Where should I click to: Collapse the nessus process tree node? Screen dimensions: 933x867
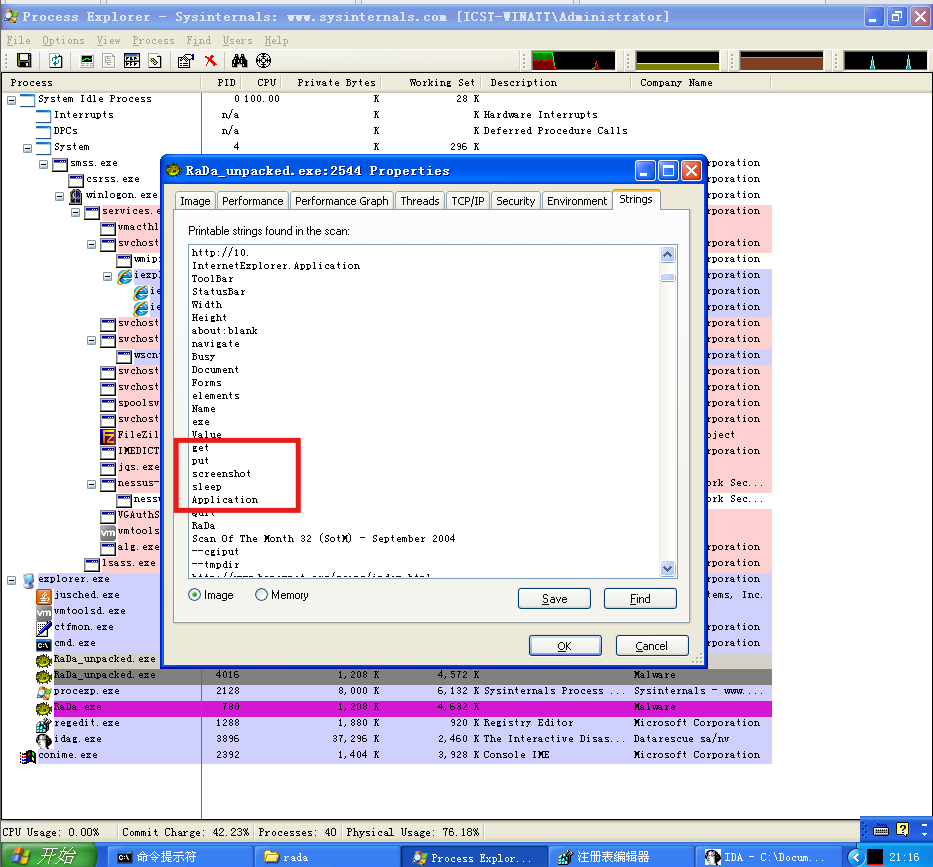click(x=92, y=484)
